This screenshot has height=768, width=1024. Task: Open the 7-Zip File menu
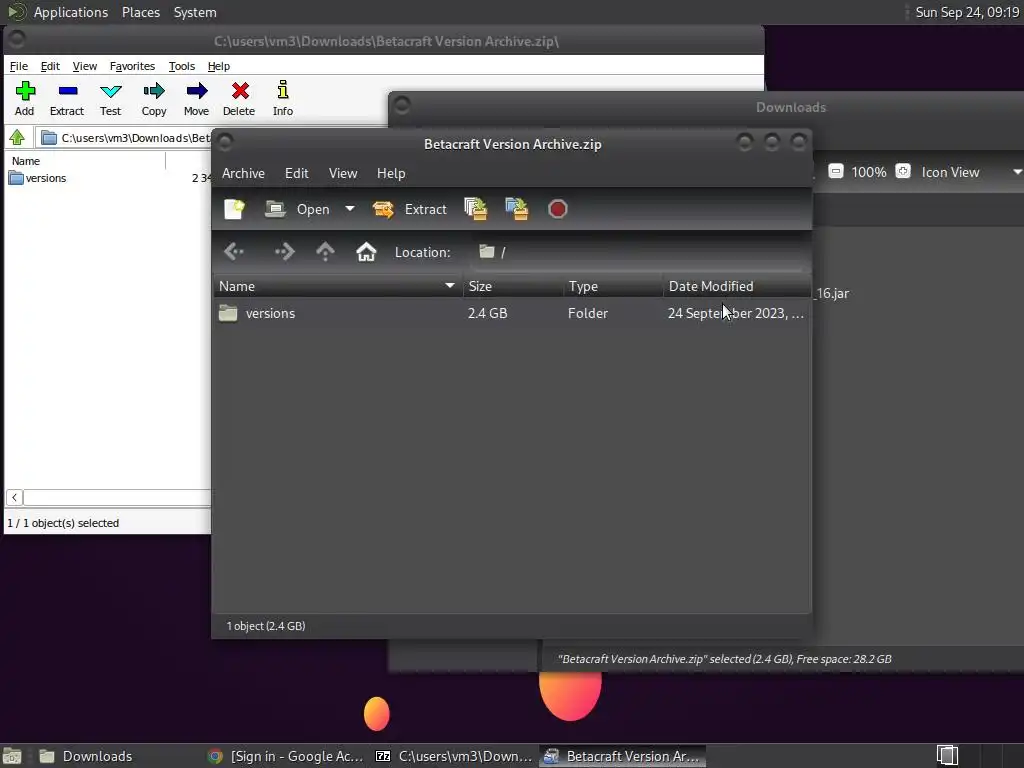coord(19,66)
